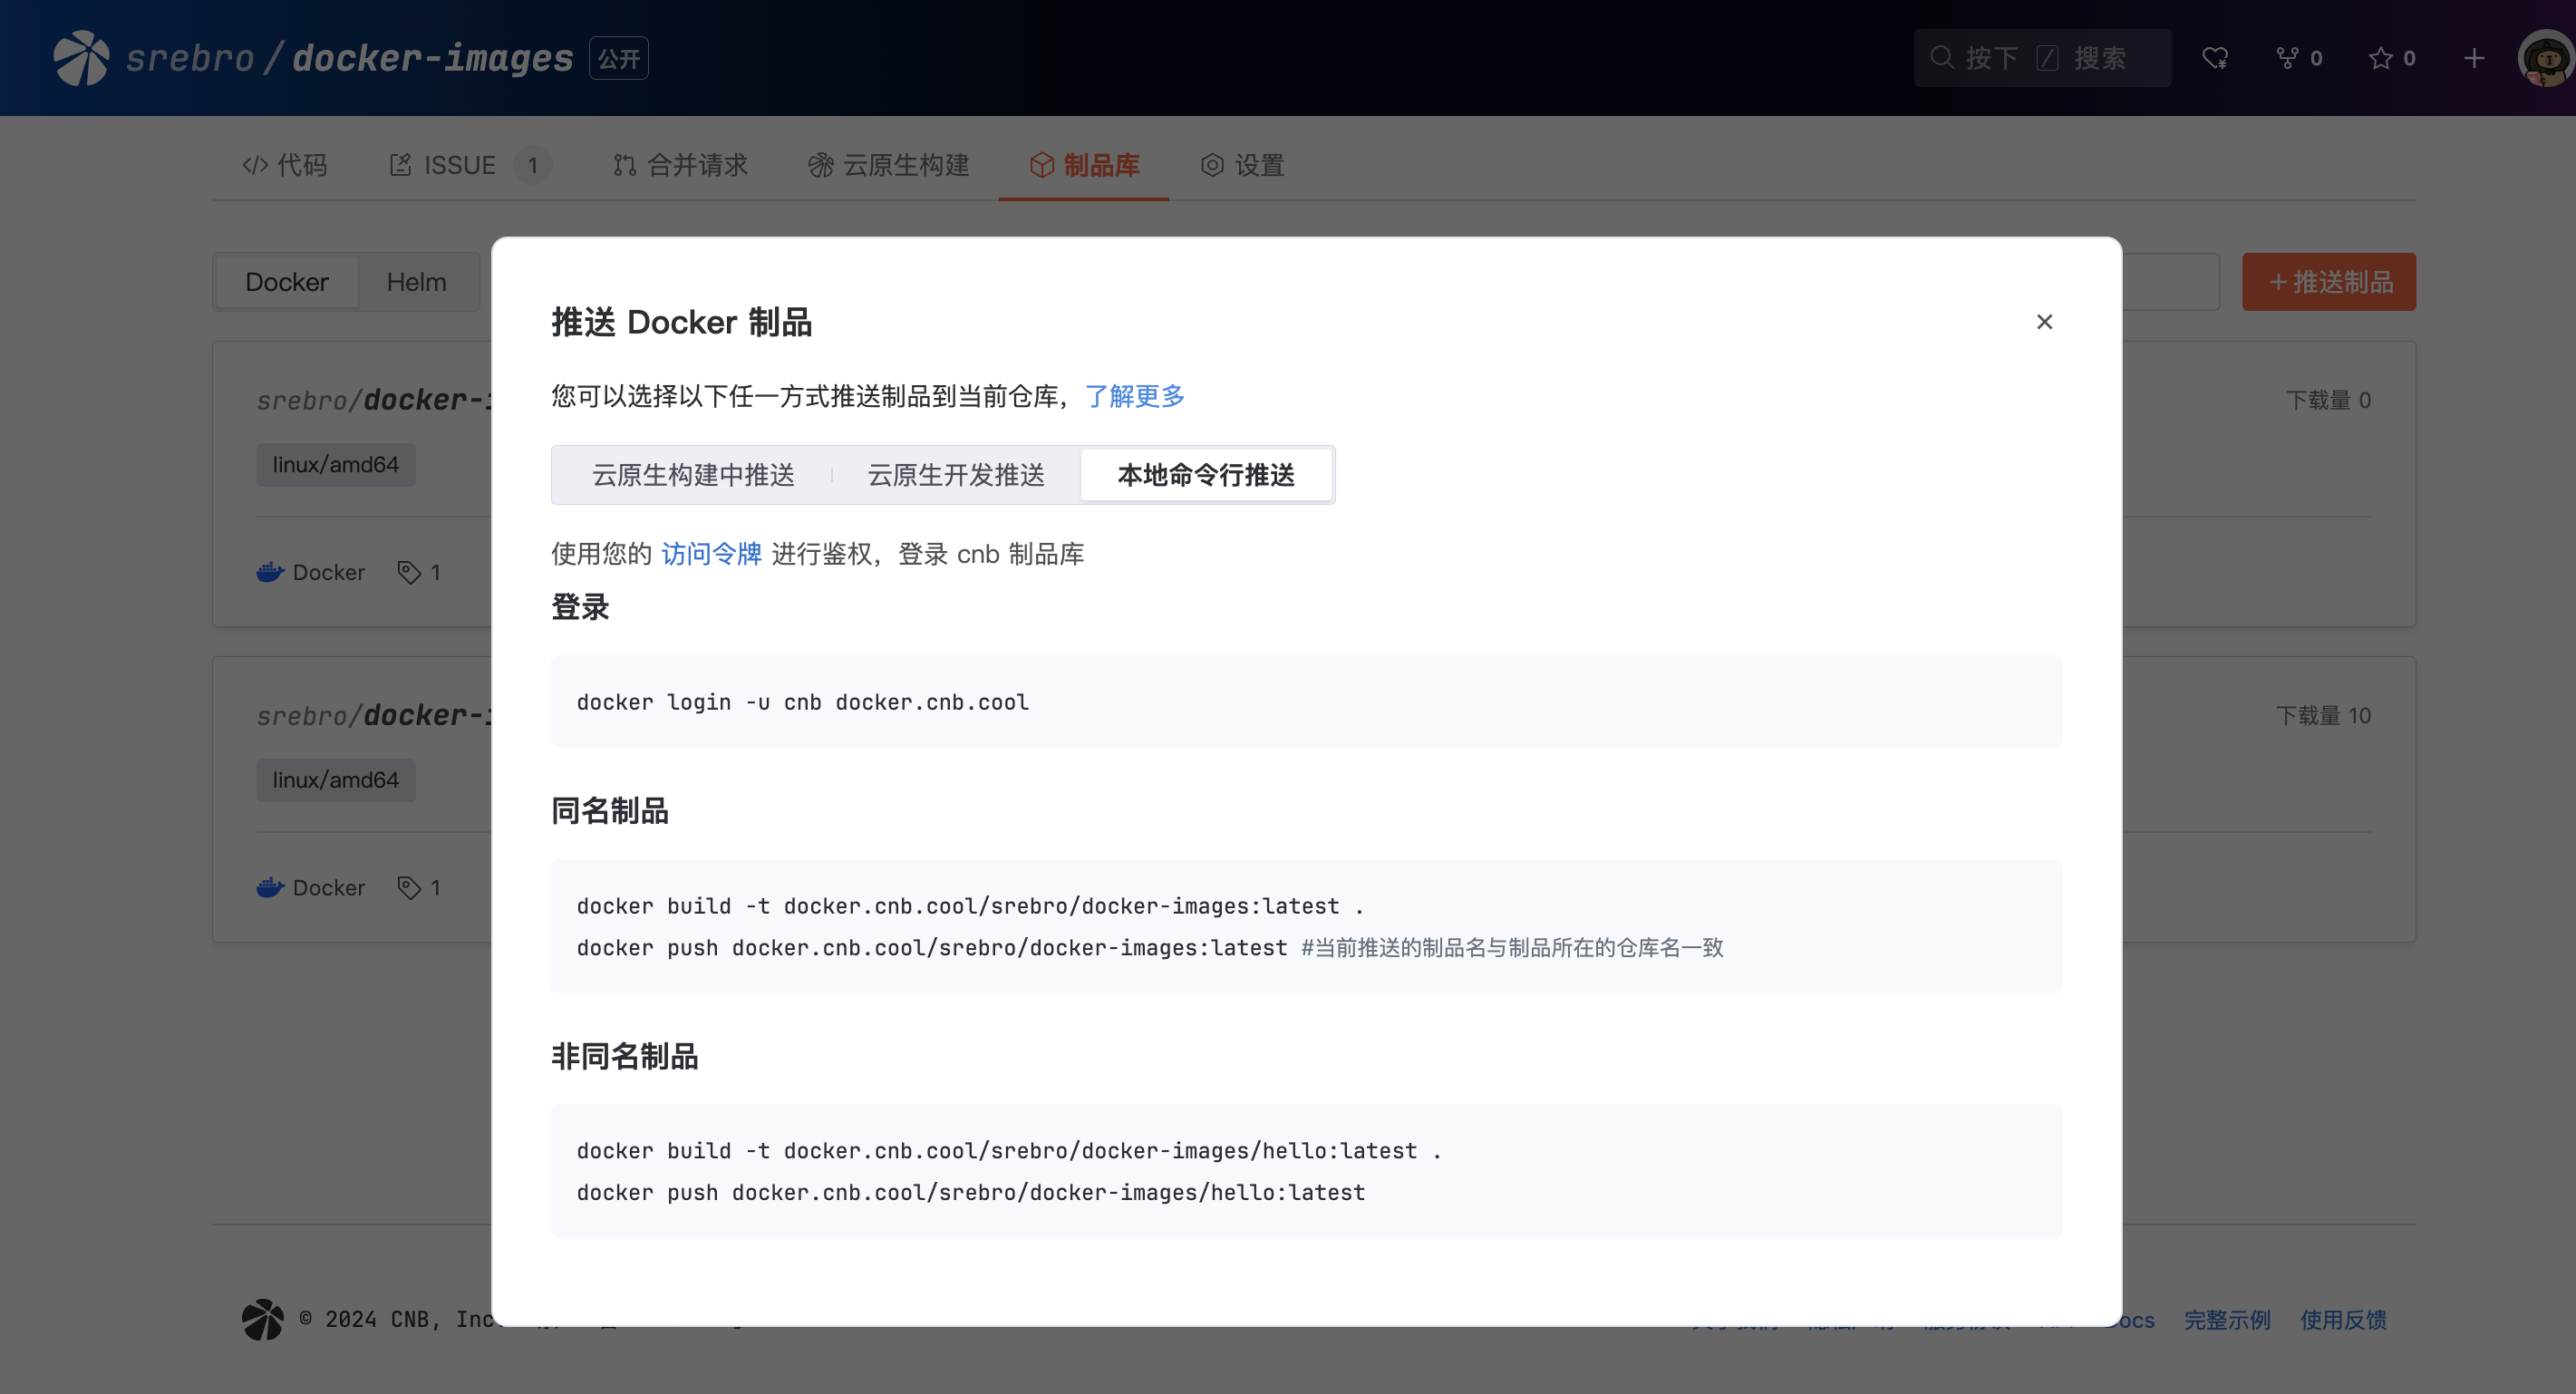
Task: Close the 推送 Docker 制品 dialog
Action: pyautogui.click(x=2044, y=321)
